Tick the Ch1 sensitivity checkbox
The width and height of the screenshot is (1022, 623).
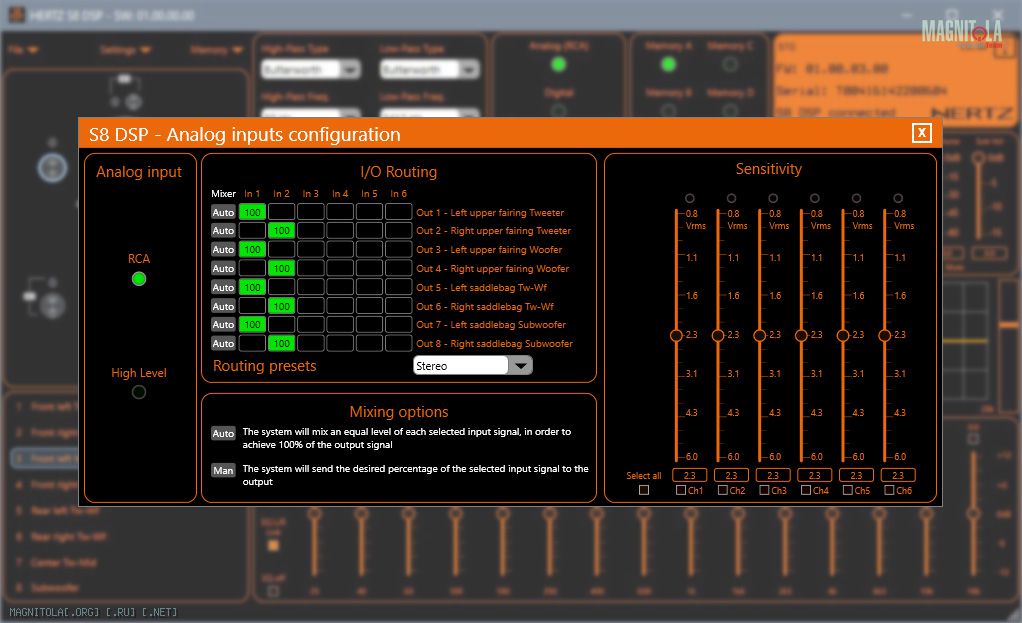pyautogui.click(x=681, y=490)
